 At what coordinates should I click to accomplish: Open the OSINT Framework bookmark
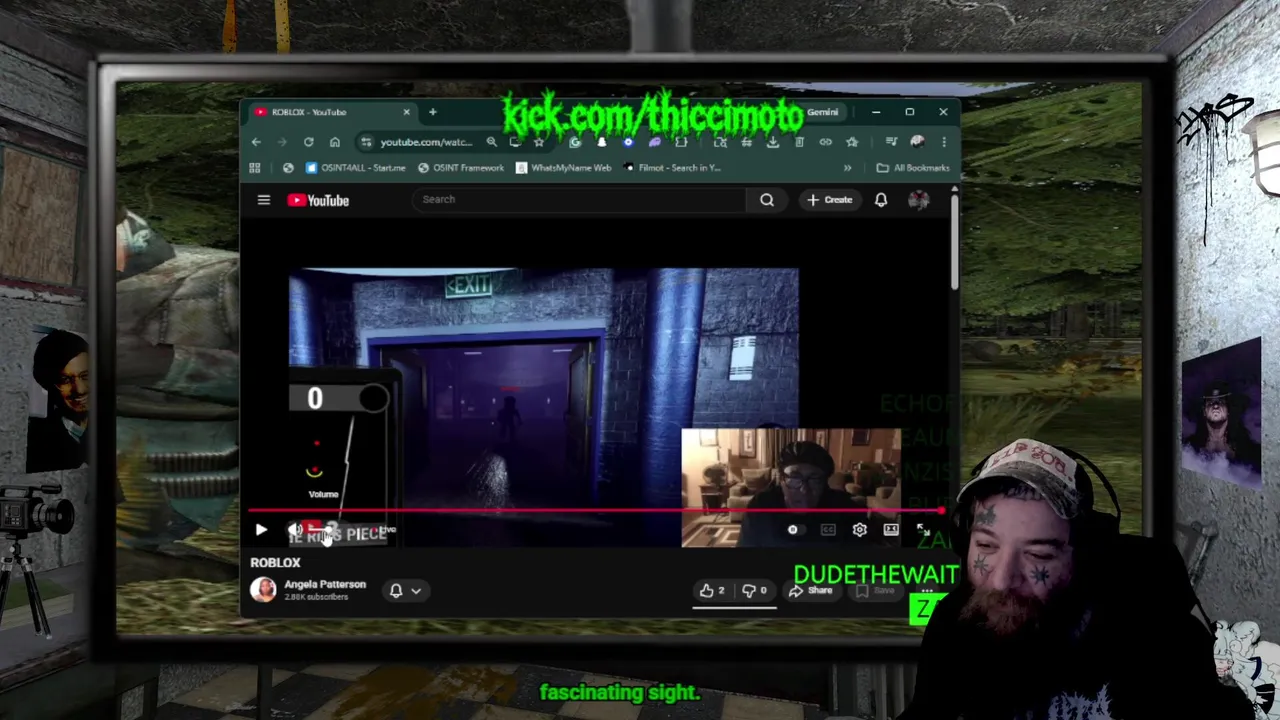pos(461,168)
